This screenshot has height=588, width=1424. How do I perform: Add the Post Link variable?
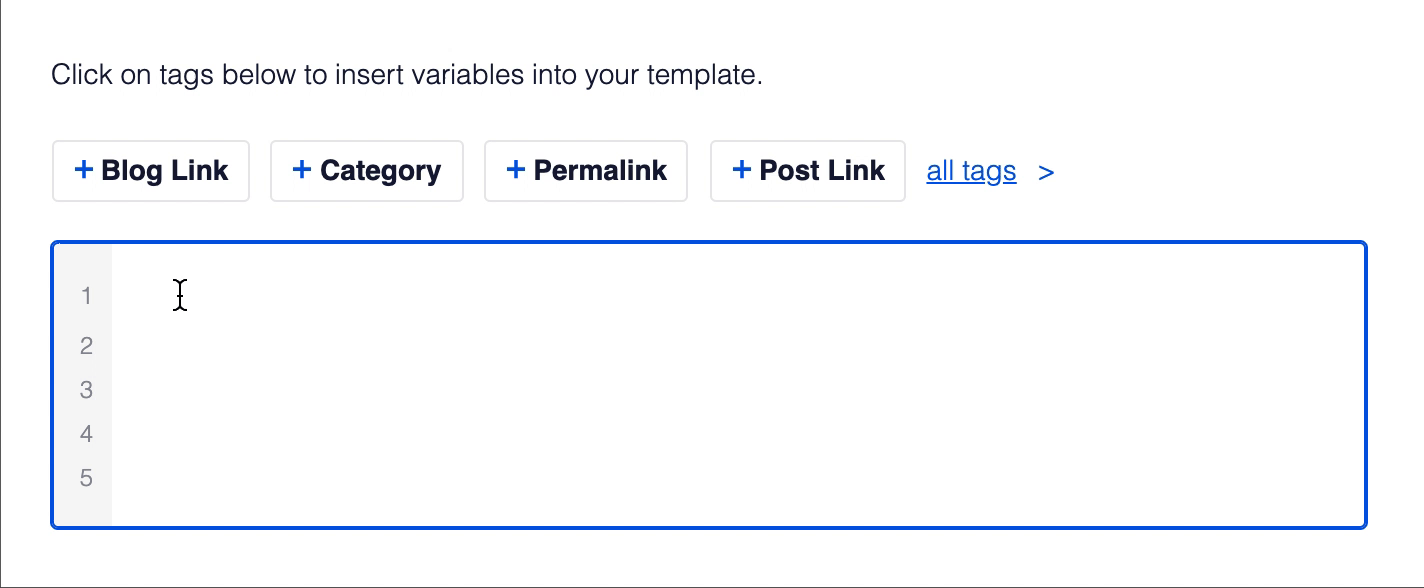click(808, 171)
